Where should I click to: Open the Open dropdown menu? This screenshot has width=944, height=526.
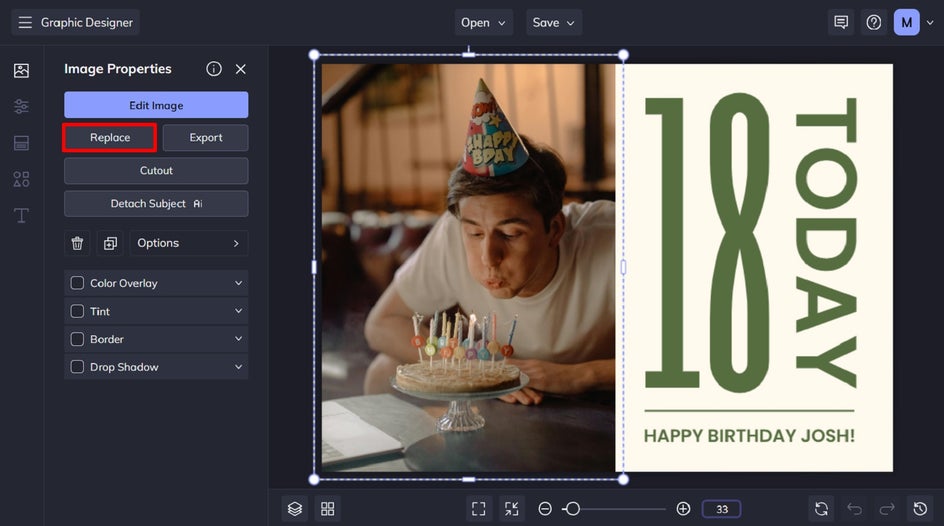click(x=484, y=22)
